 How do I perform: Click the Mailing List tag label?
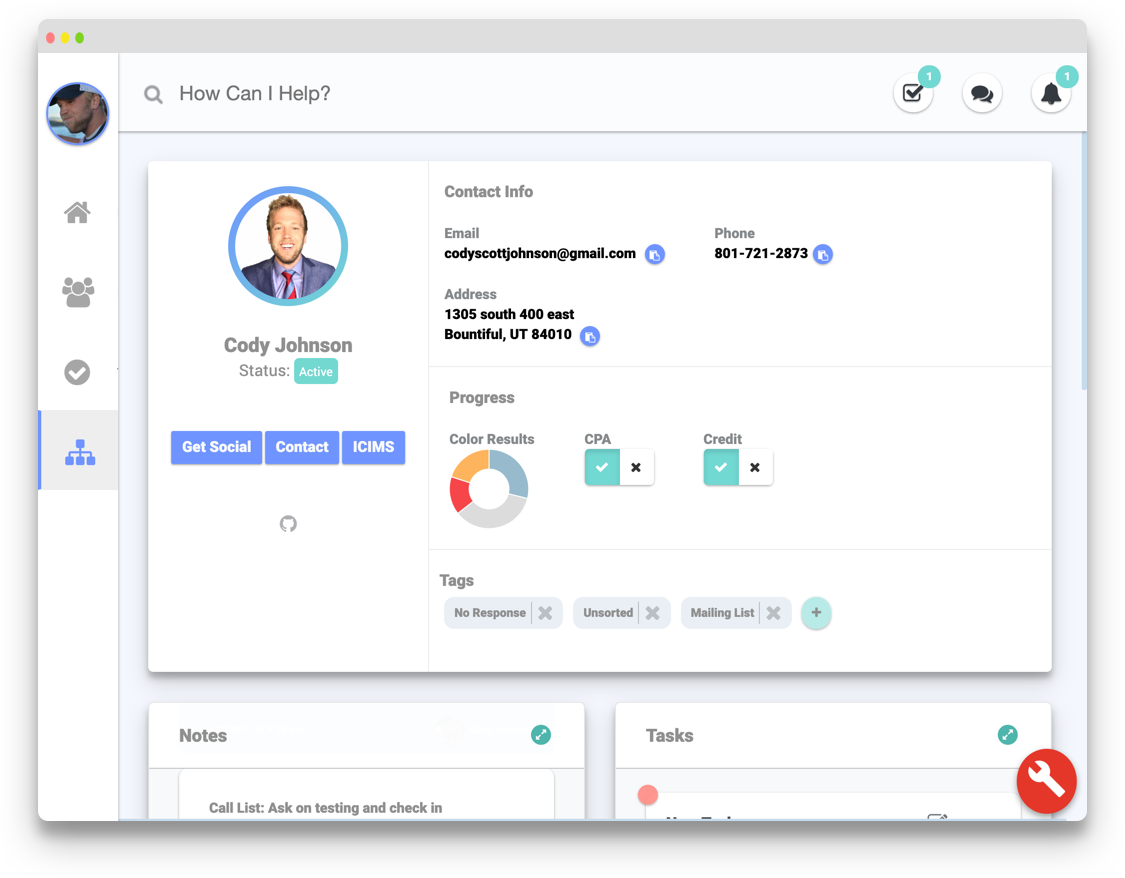(722, 613)
